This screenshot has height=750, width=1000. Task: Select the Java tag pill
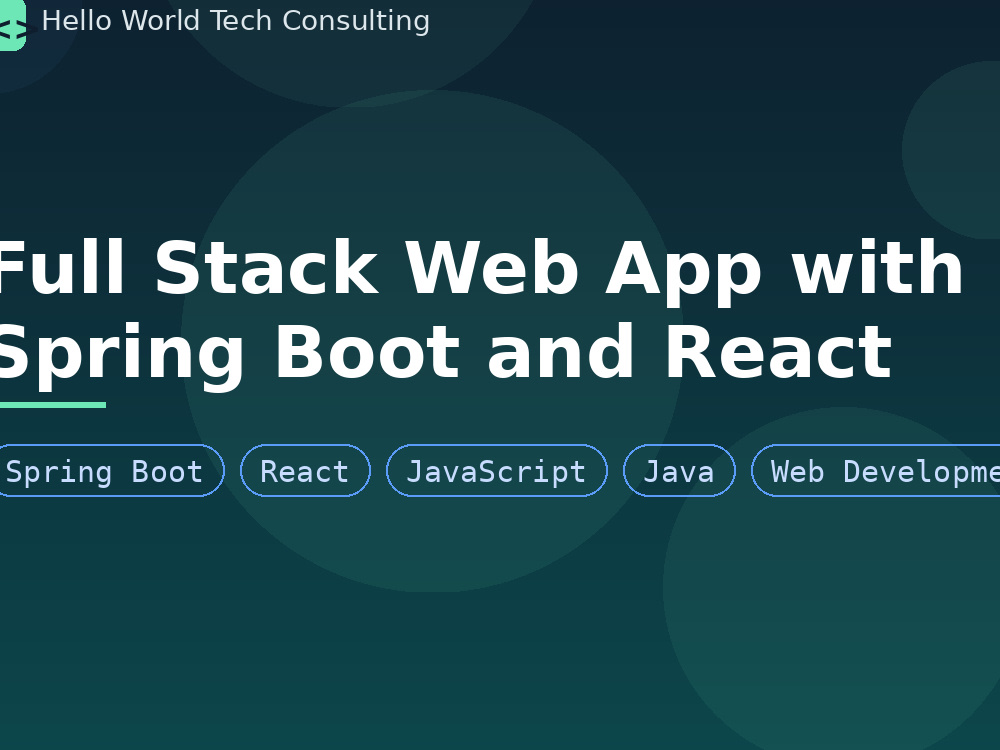(x=679, y=471)
